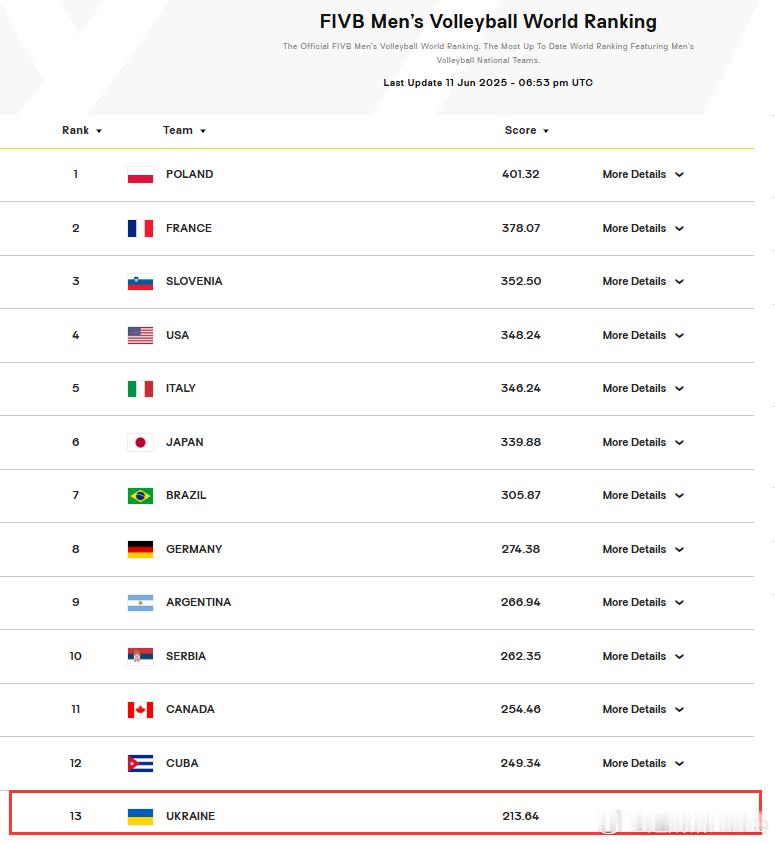Show More Details for Germany
775x843 pixels.
pos(643,549)
